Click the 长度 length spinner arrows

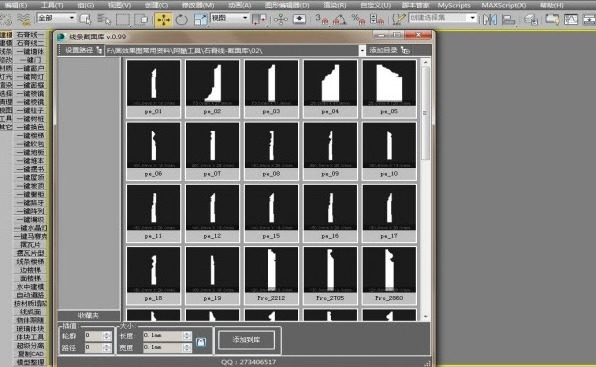click(x=187, y=335)
